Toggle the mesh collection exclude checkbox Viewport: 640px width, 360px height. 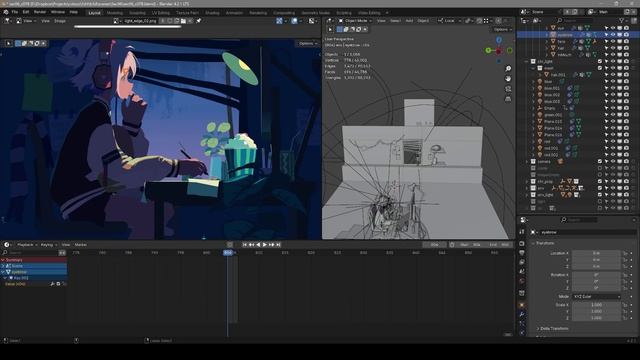600,68
